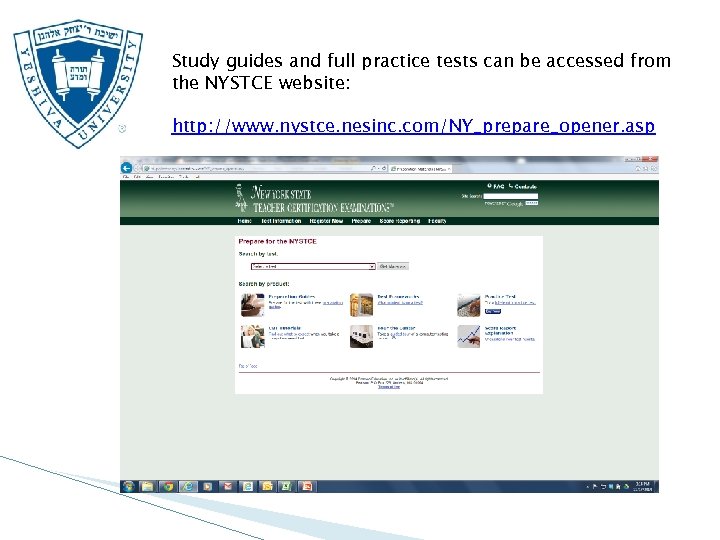Open the Contact Us link in the header
720x540 pixels.
(523, 186)
